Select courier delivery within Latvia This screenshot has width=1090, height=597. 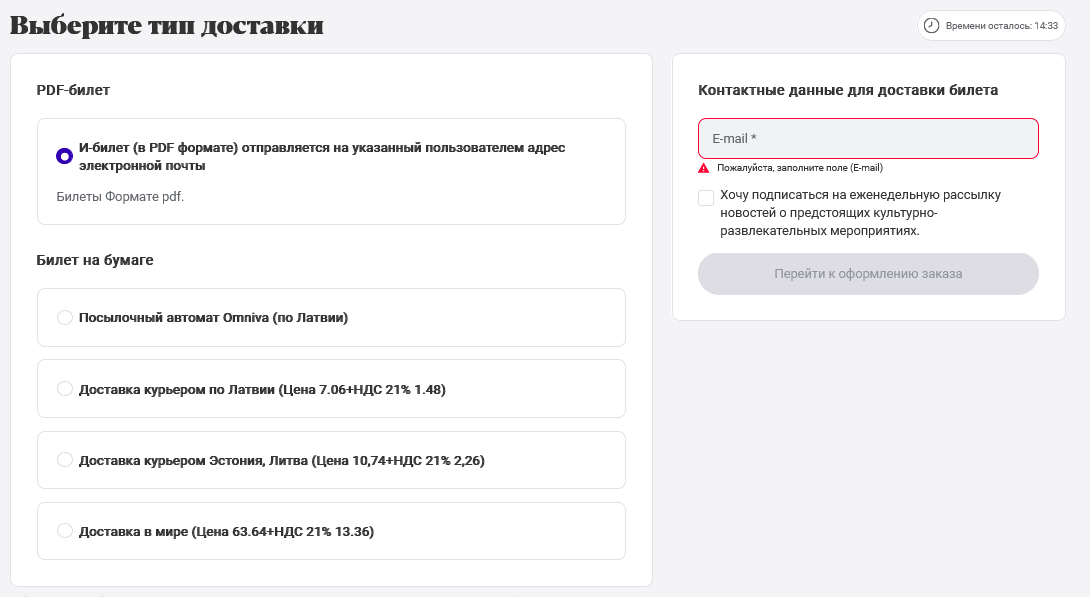(65, 389)
